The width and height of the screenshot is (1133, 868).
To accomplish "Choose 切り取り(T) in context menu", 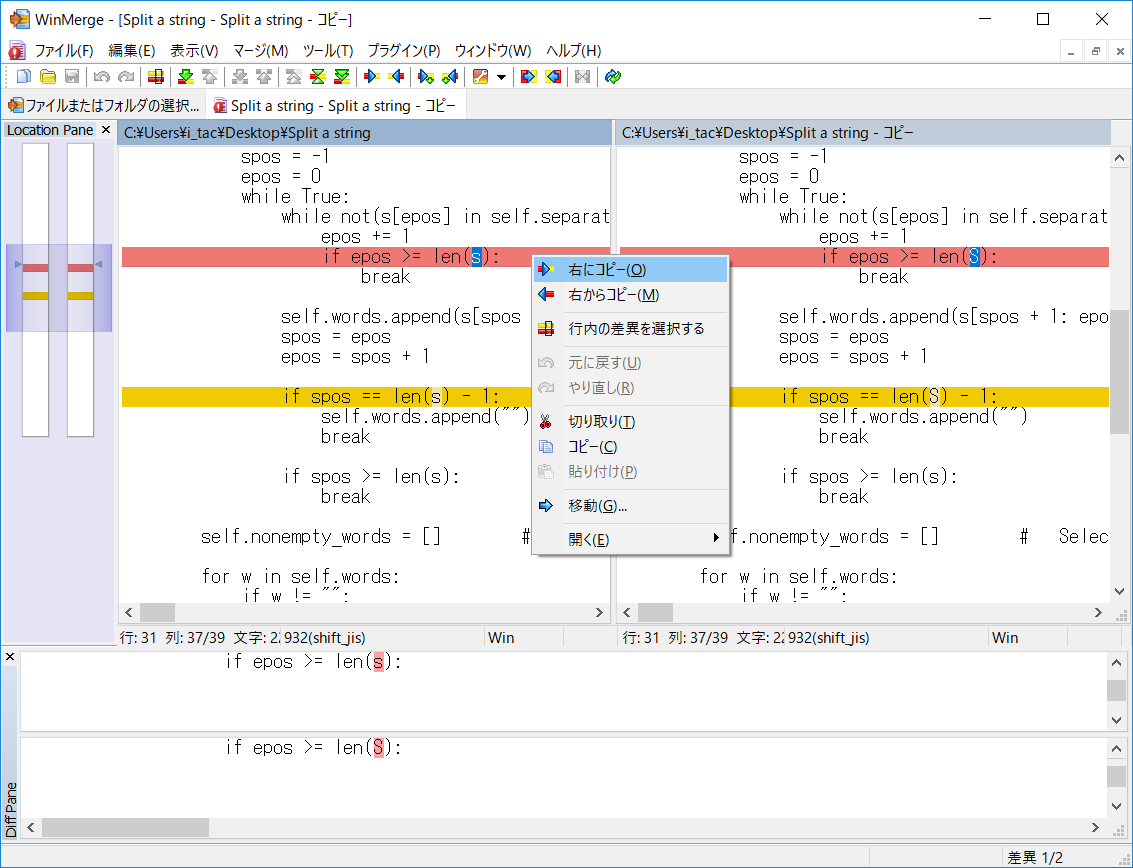I will tap(630, 421).
